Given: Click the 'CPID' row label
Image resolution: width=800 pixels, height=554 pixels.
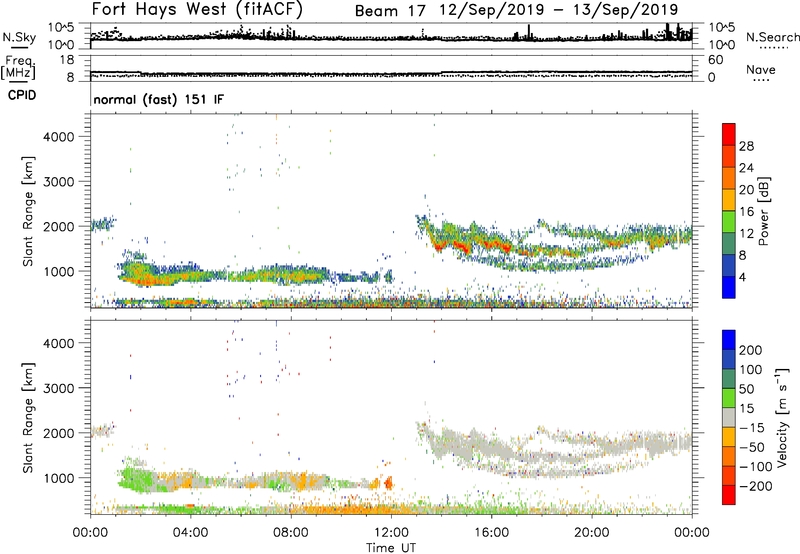Looking at the screenshot, I should (22, 95).
